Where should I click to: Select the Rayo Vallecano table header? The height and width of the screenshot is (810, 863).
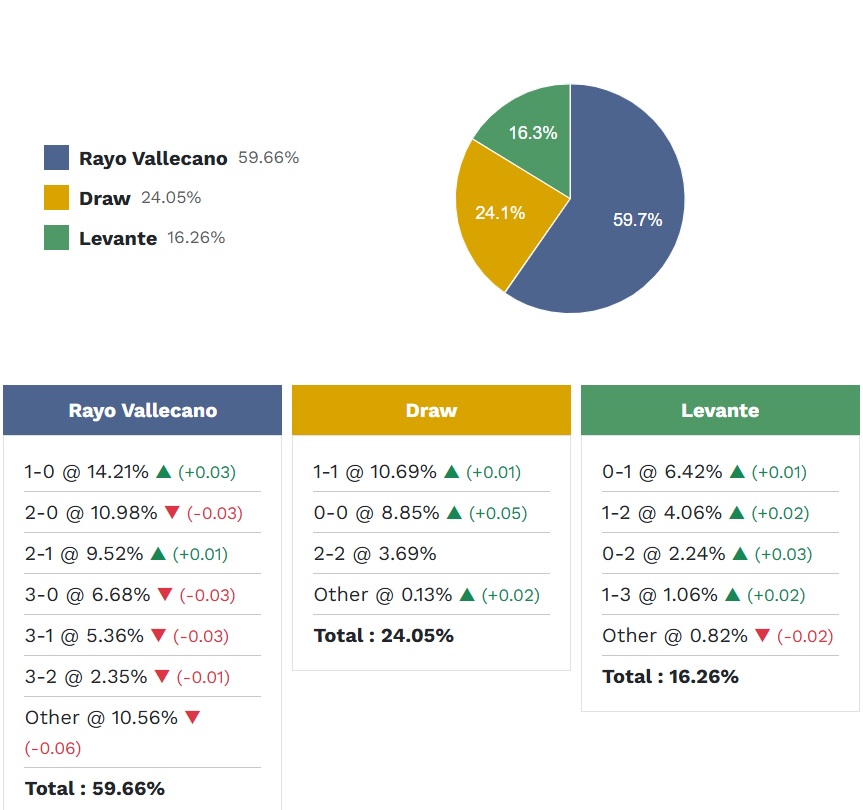point(142,410)
